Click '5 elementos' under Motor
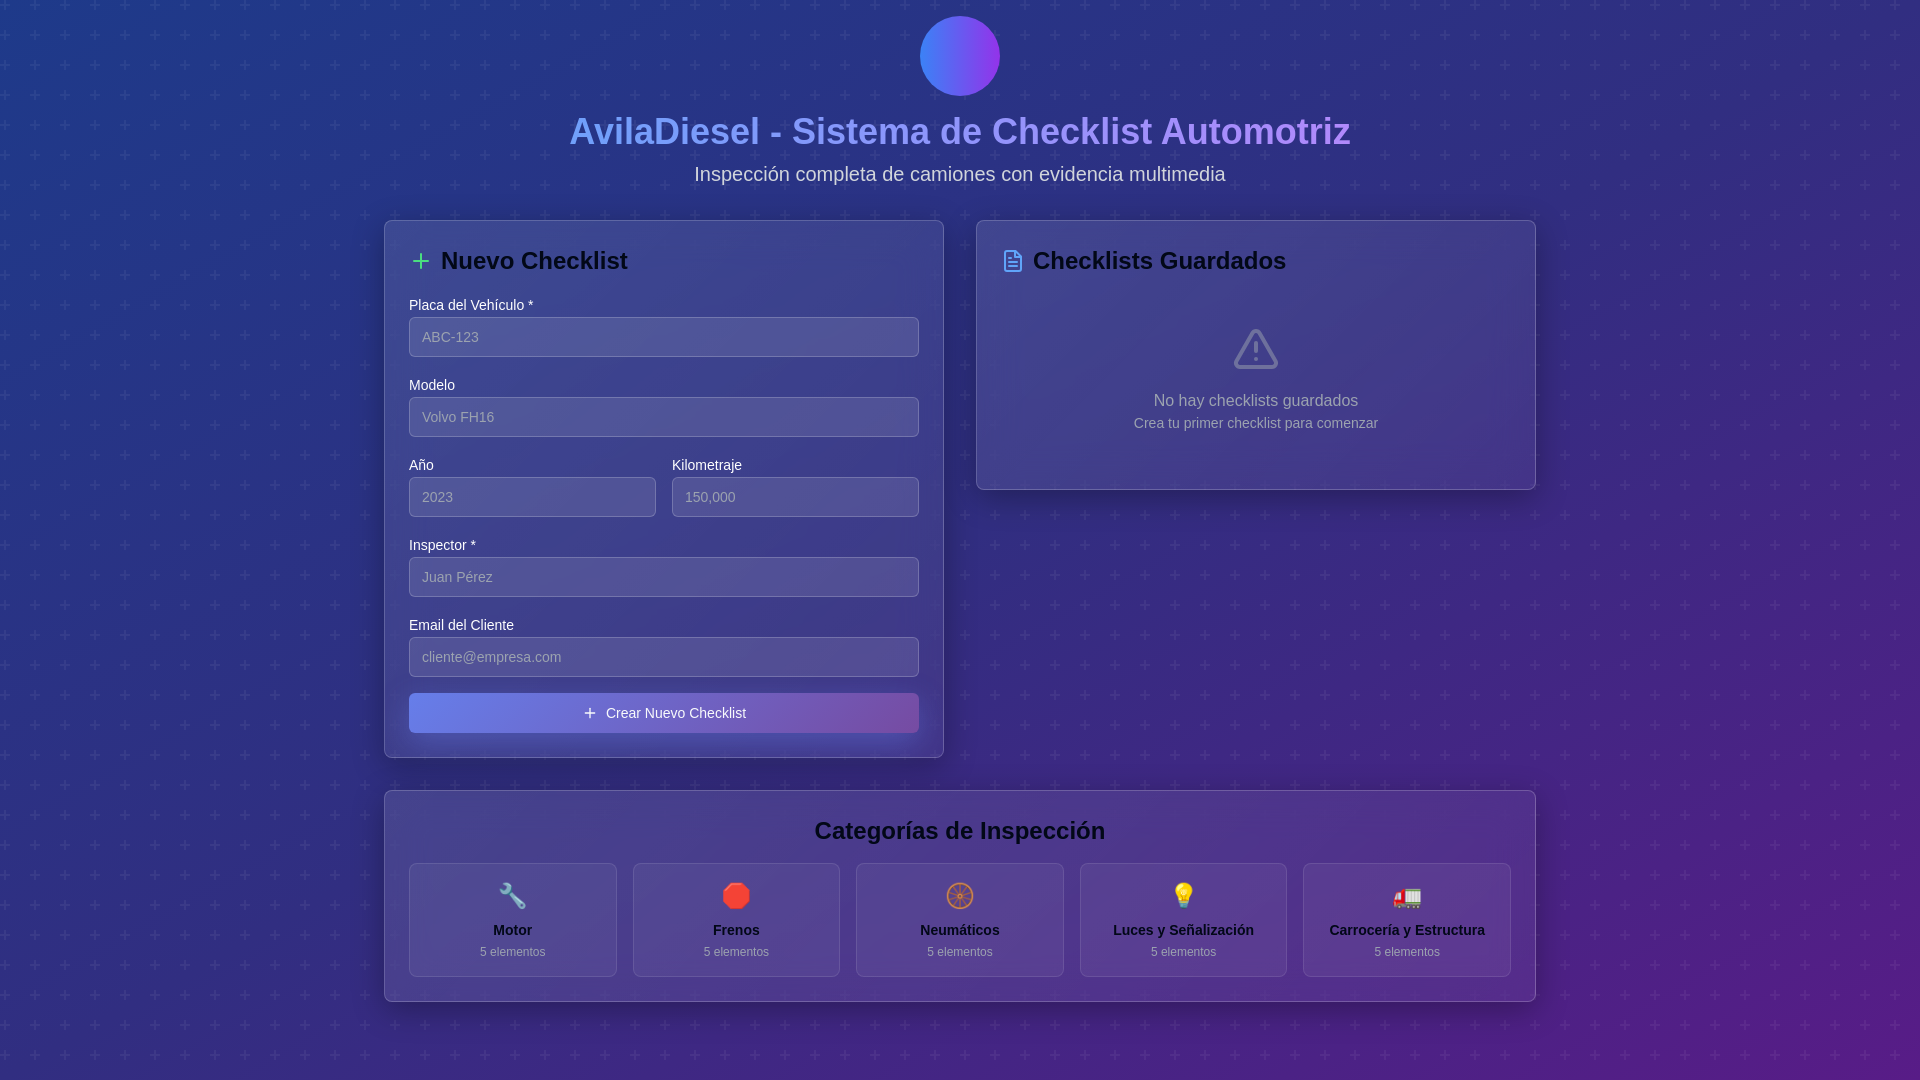This screenshot has height=1080, width=1920. (x=513, y=952)
